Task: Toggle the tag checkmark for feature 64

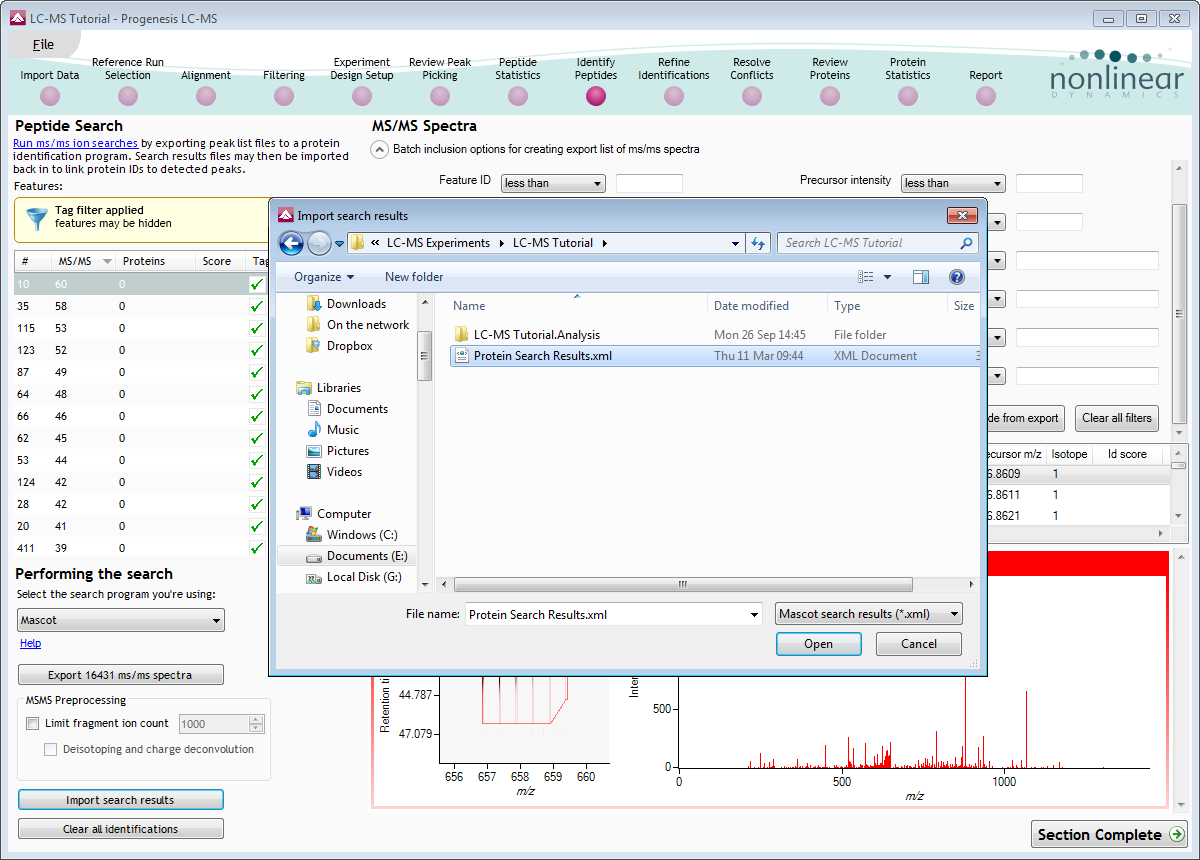Action: 257,394
